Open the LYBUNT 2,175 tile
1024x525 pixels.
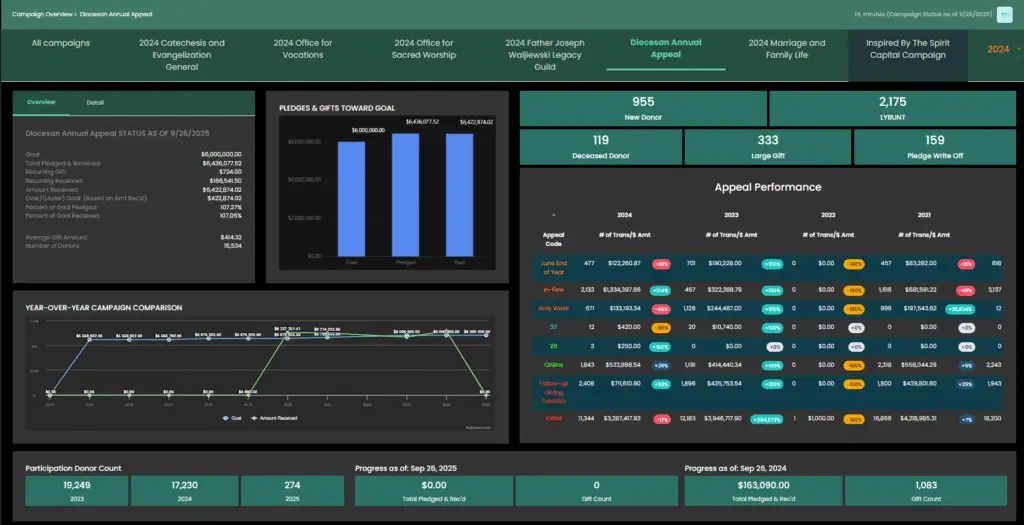tap(892, 108)
